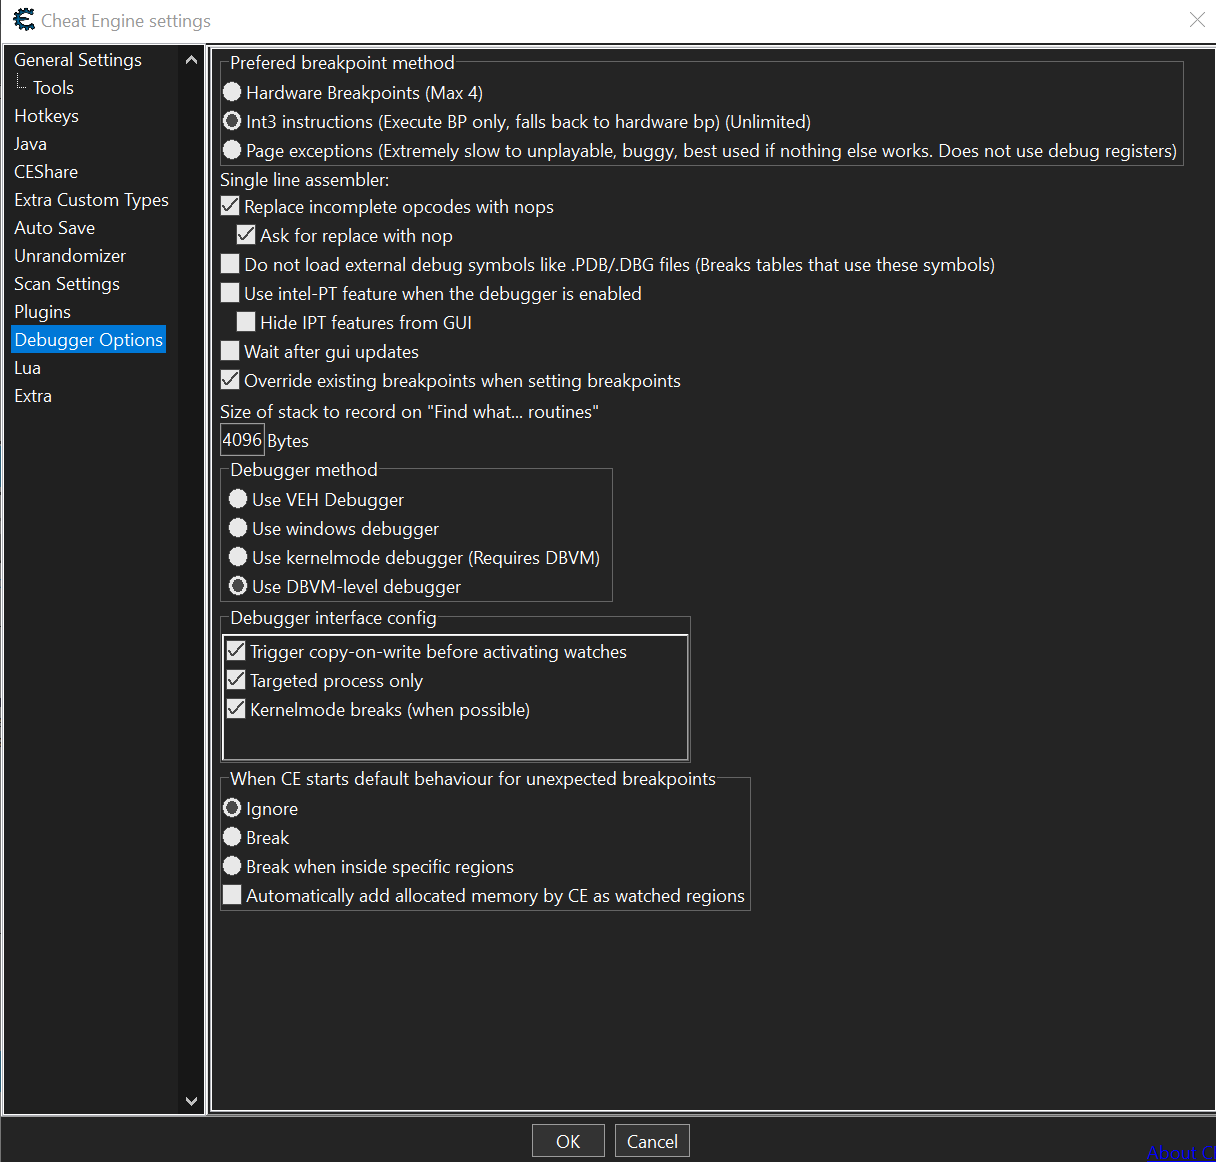Uncheck 'Targeted process only' option
Viewport: 1216px width, 1162px height.
[237, 681]
